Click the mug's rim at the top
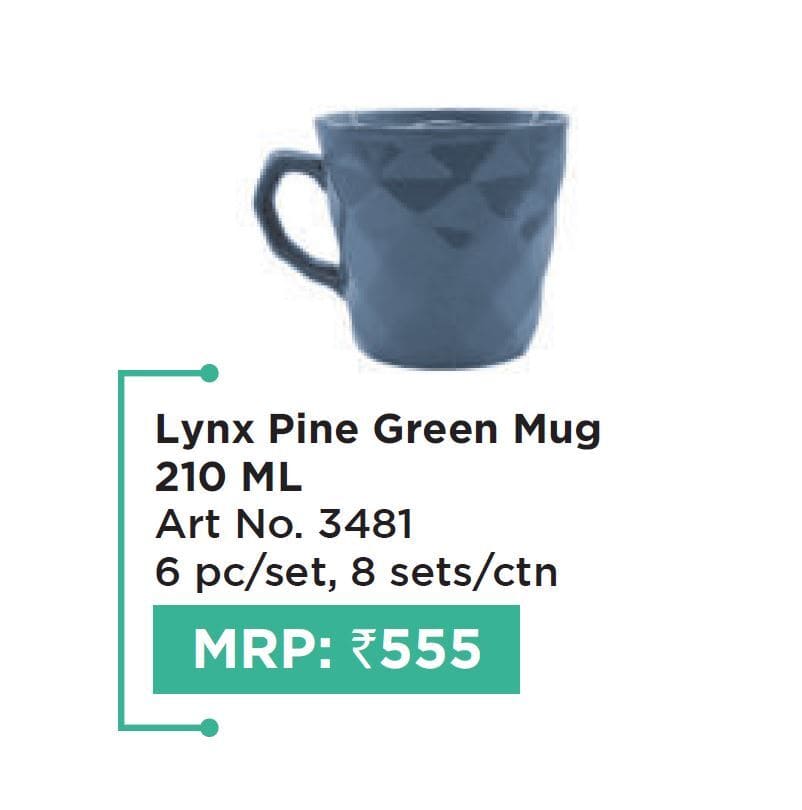Screen dimensions: 802x810 click(x=442, y=117)
